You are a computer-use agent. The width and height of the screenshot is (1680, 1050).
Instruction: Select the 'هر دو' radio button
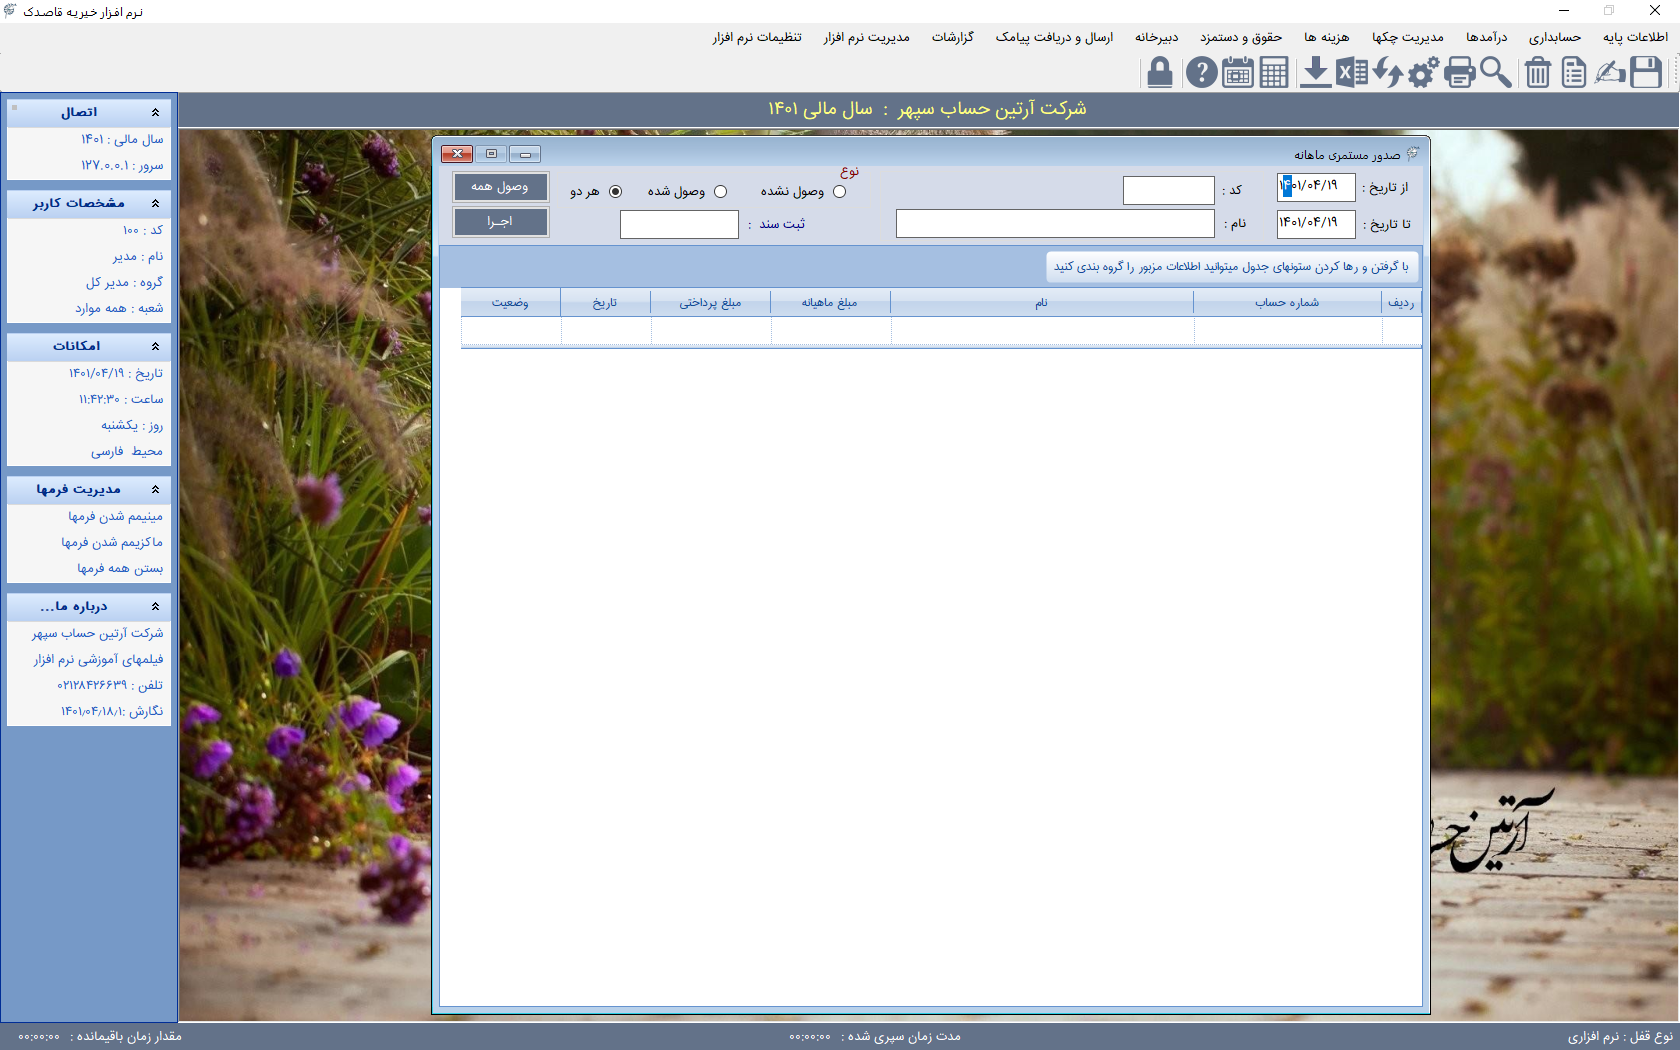click(615, 192)
